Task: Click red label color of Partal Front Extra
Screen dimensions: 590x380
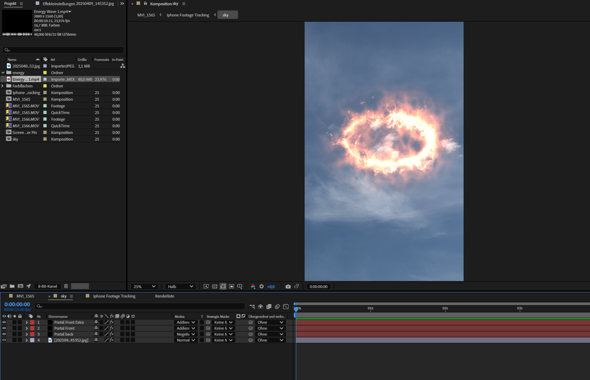Action: pos(32,322)
